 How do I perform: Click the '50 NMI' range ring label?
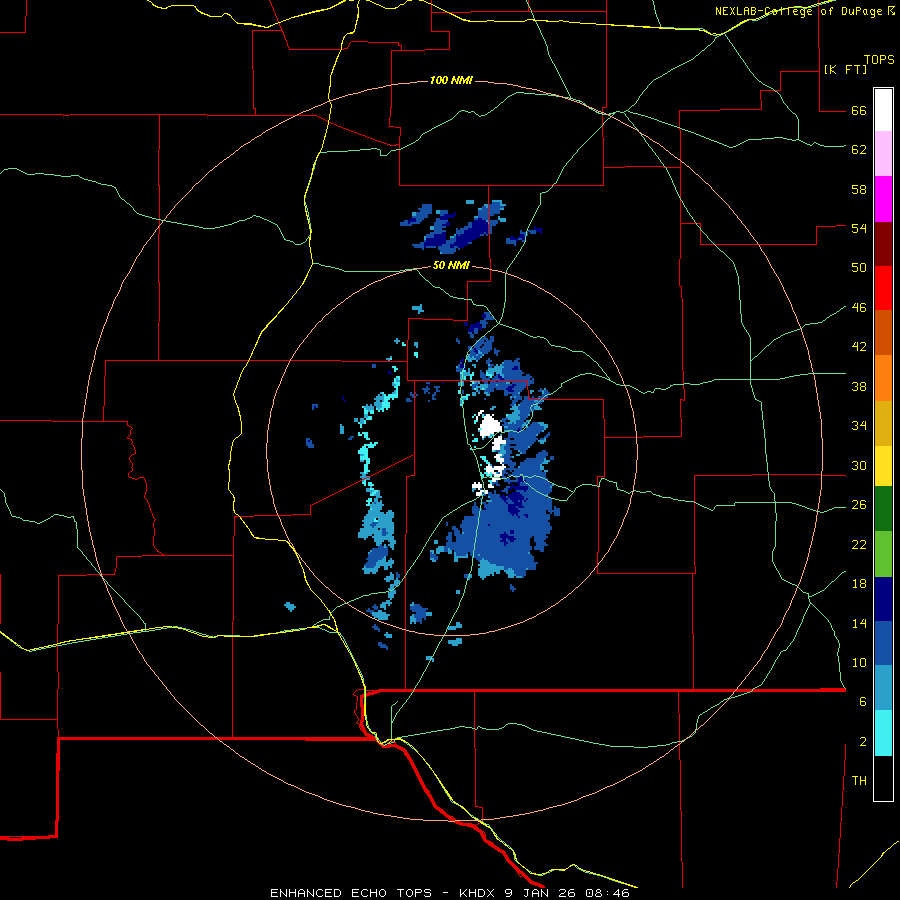tap(451, 265)
